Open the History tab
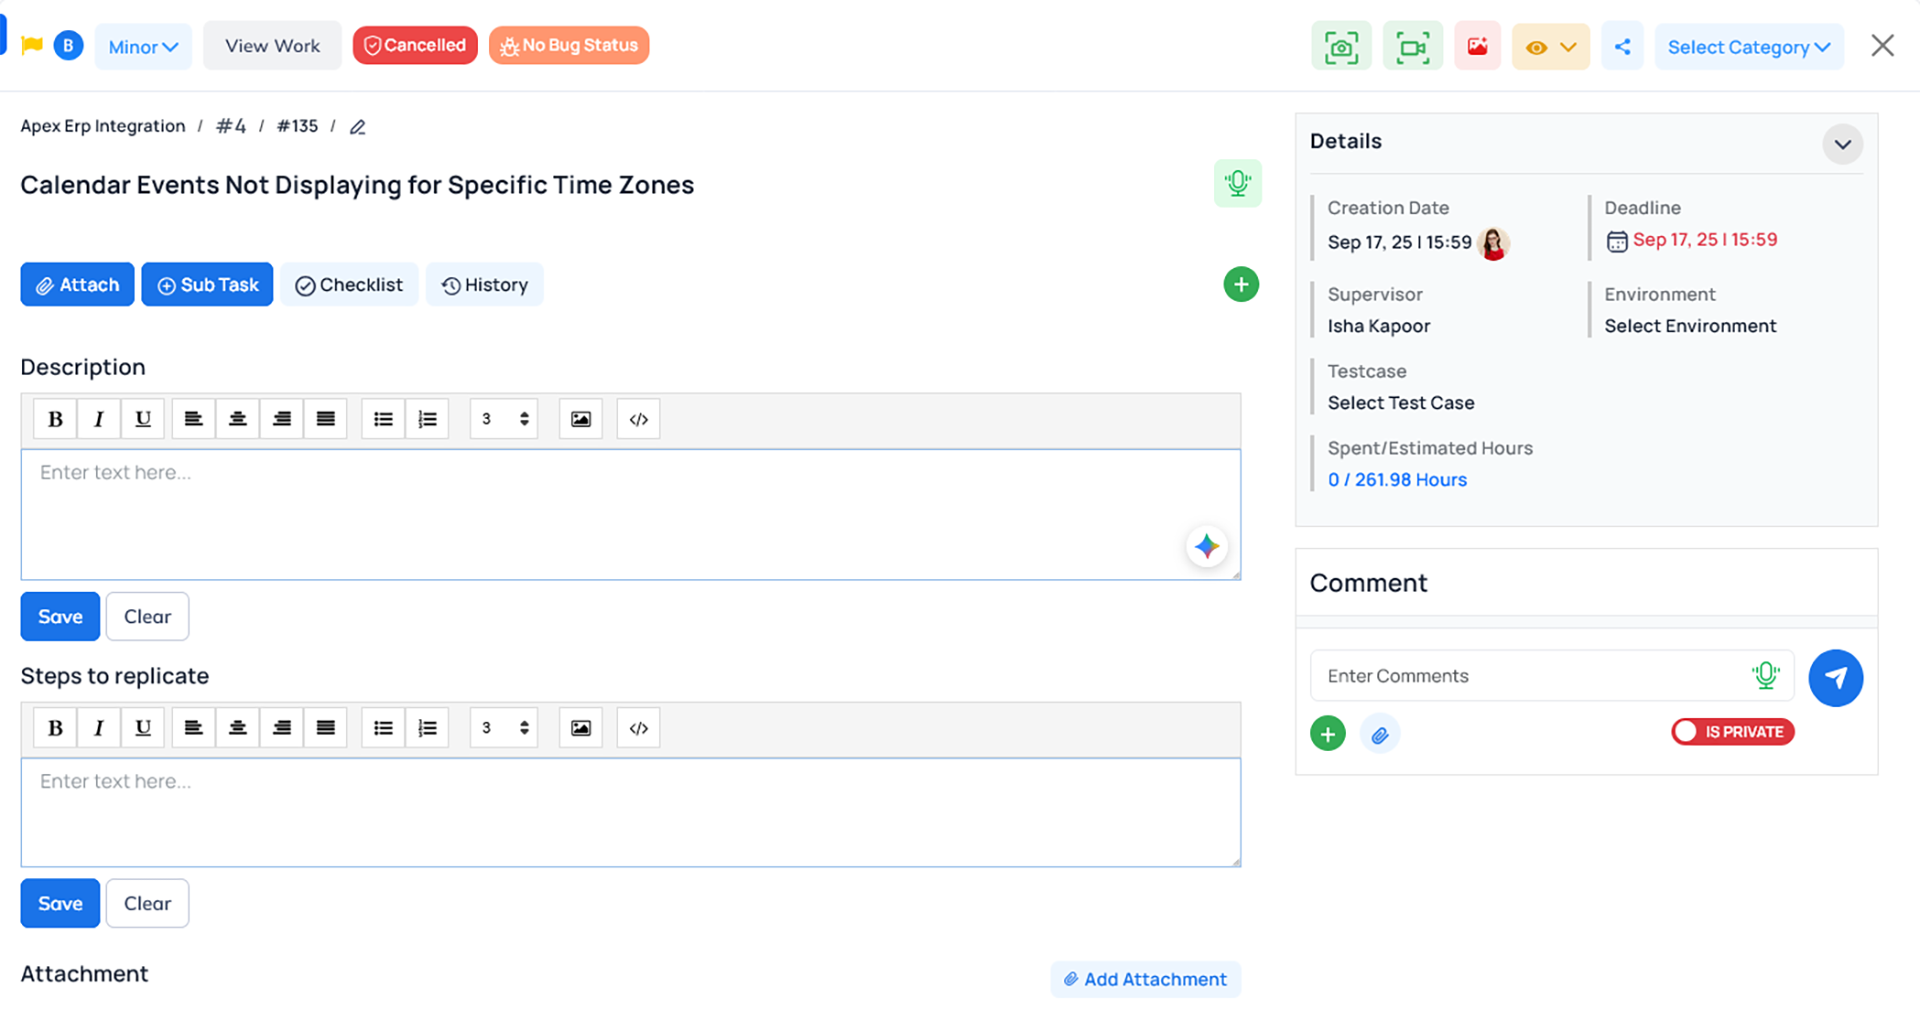The height and width of the screenshot is (1020, 1920). [485, 285]
